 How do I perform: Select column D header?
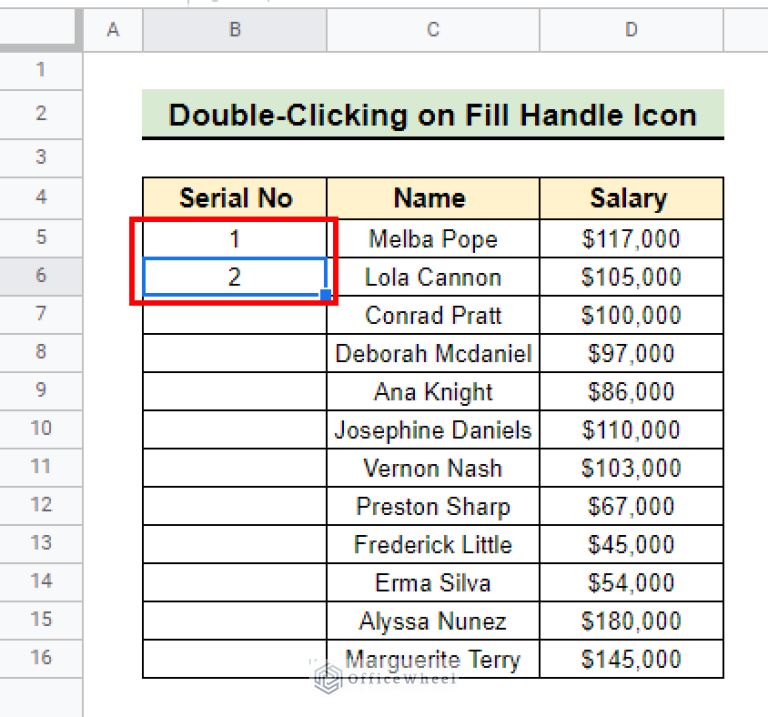pos(631,30)
